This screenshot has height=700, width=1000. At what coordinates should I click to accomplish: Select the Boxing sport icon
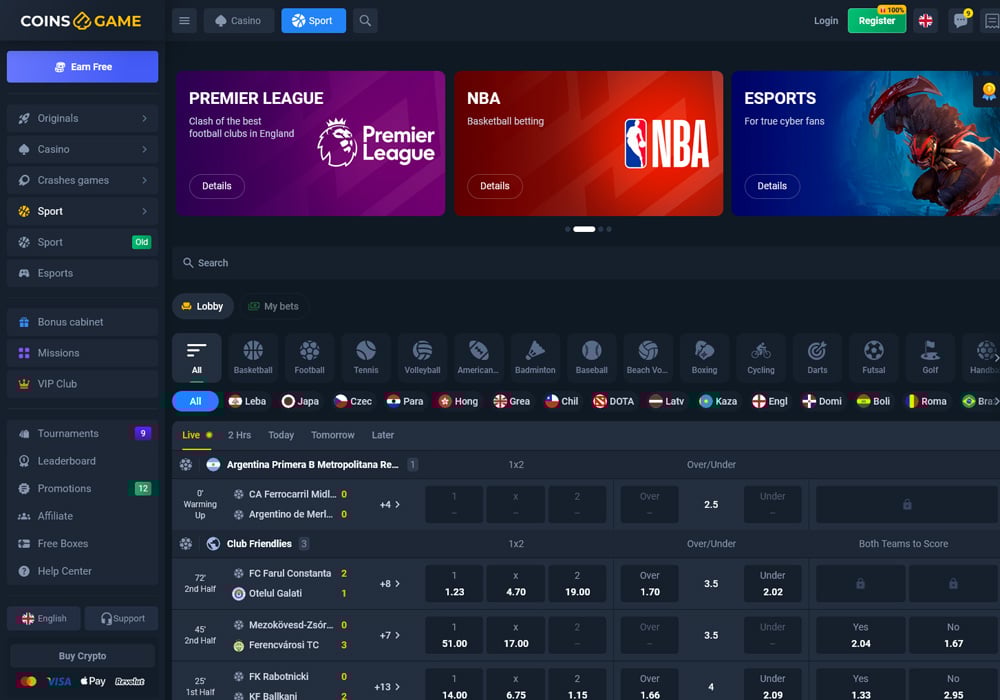704,357
